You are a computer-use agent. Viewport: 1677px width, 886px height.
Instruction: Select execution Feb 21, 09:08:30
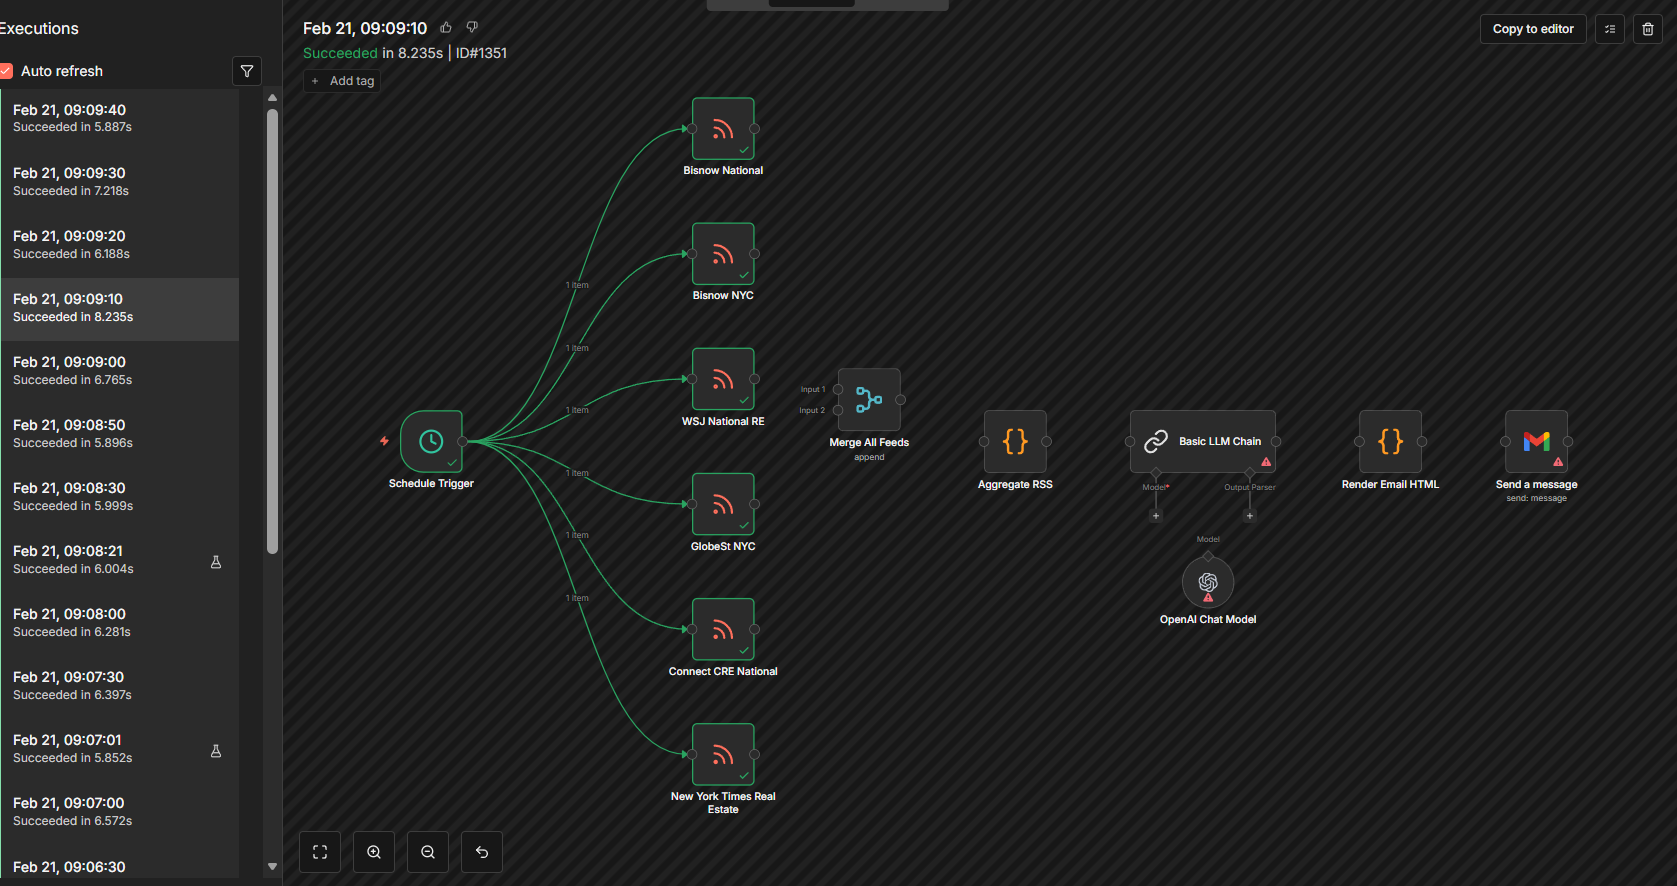coord(120,497)
